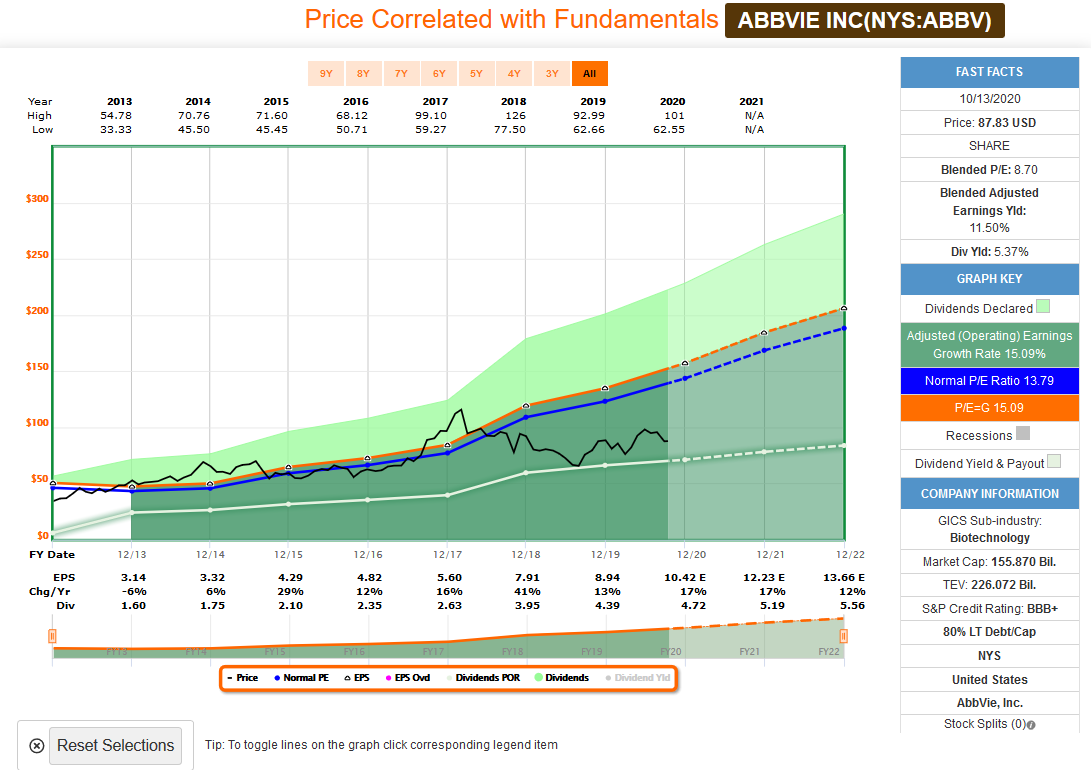Select the All time range tab
This screenshot has width=1091, height=770.
589,74
